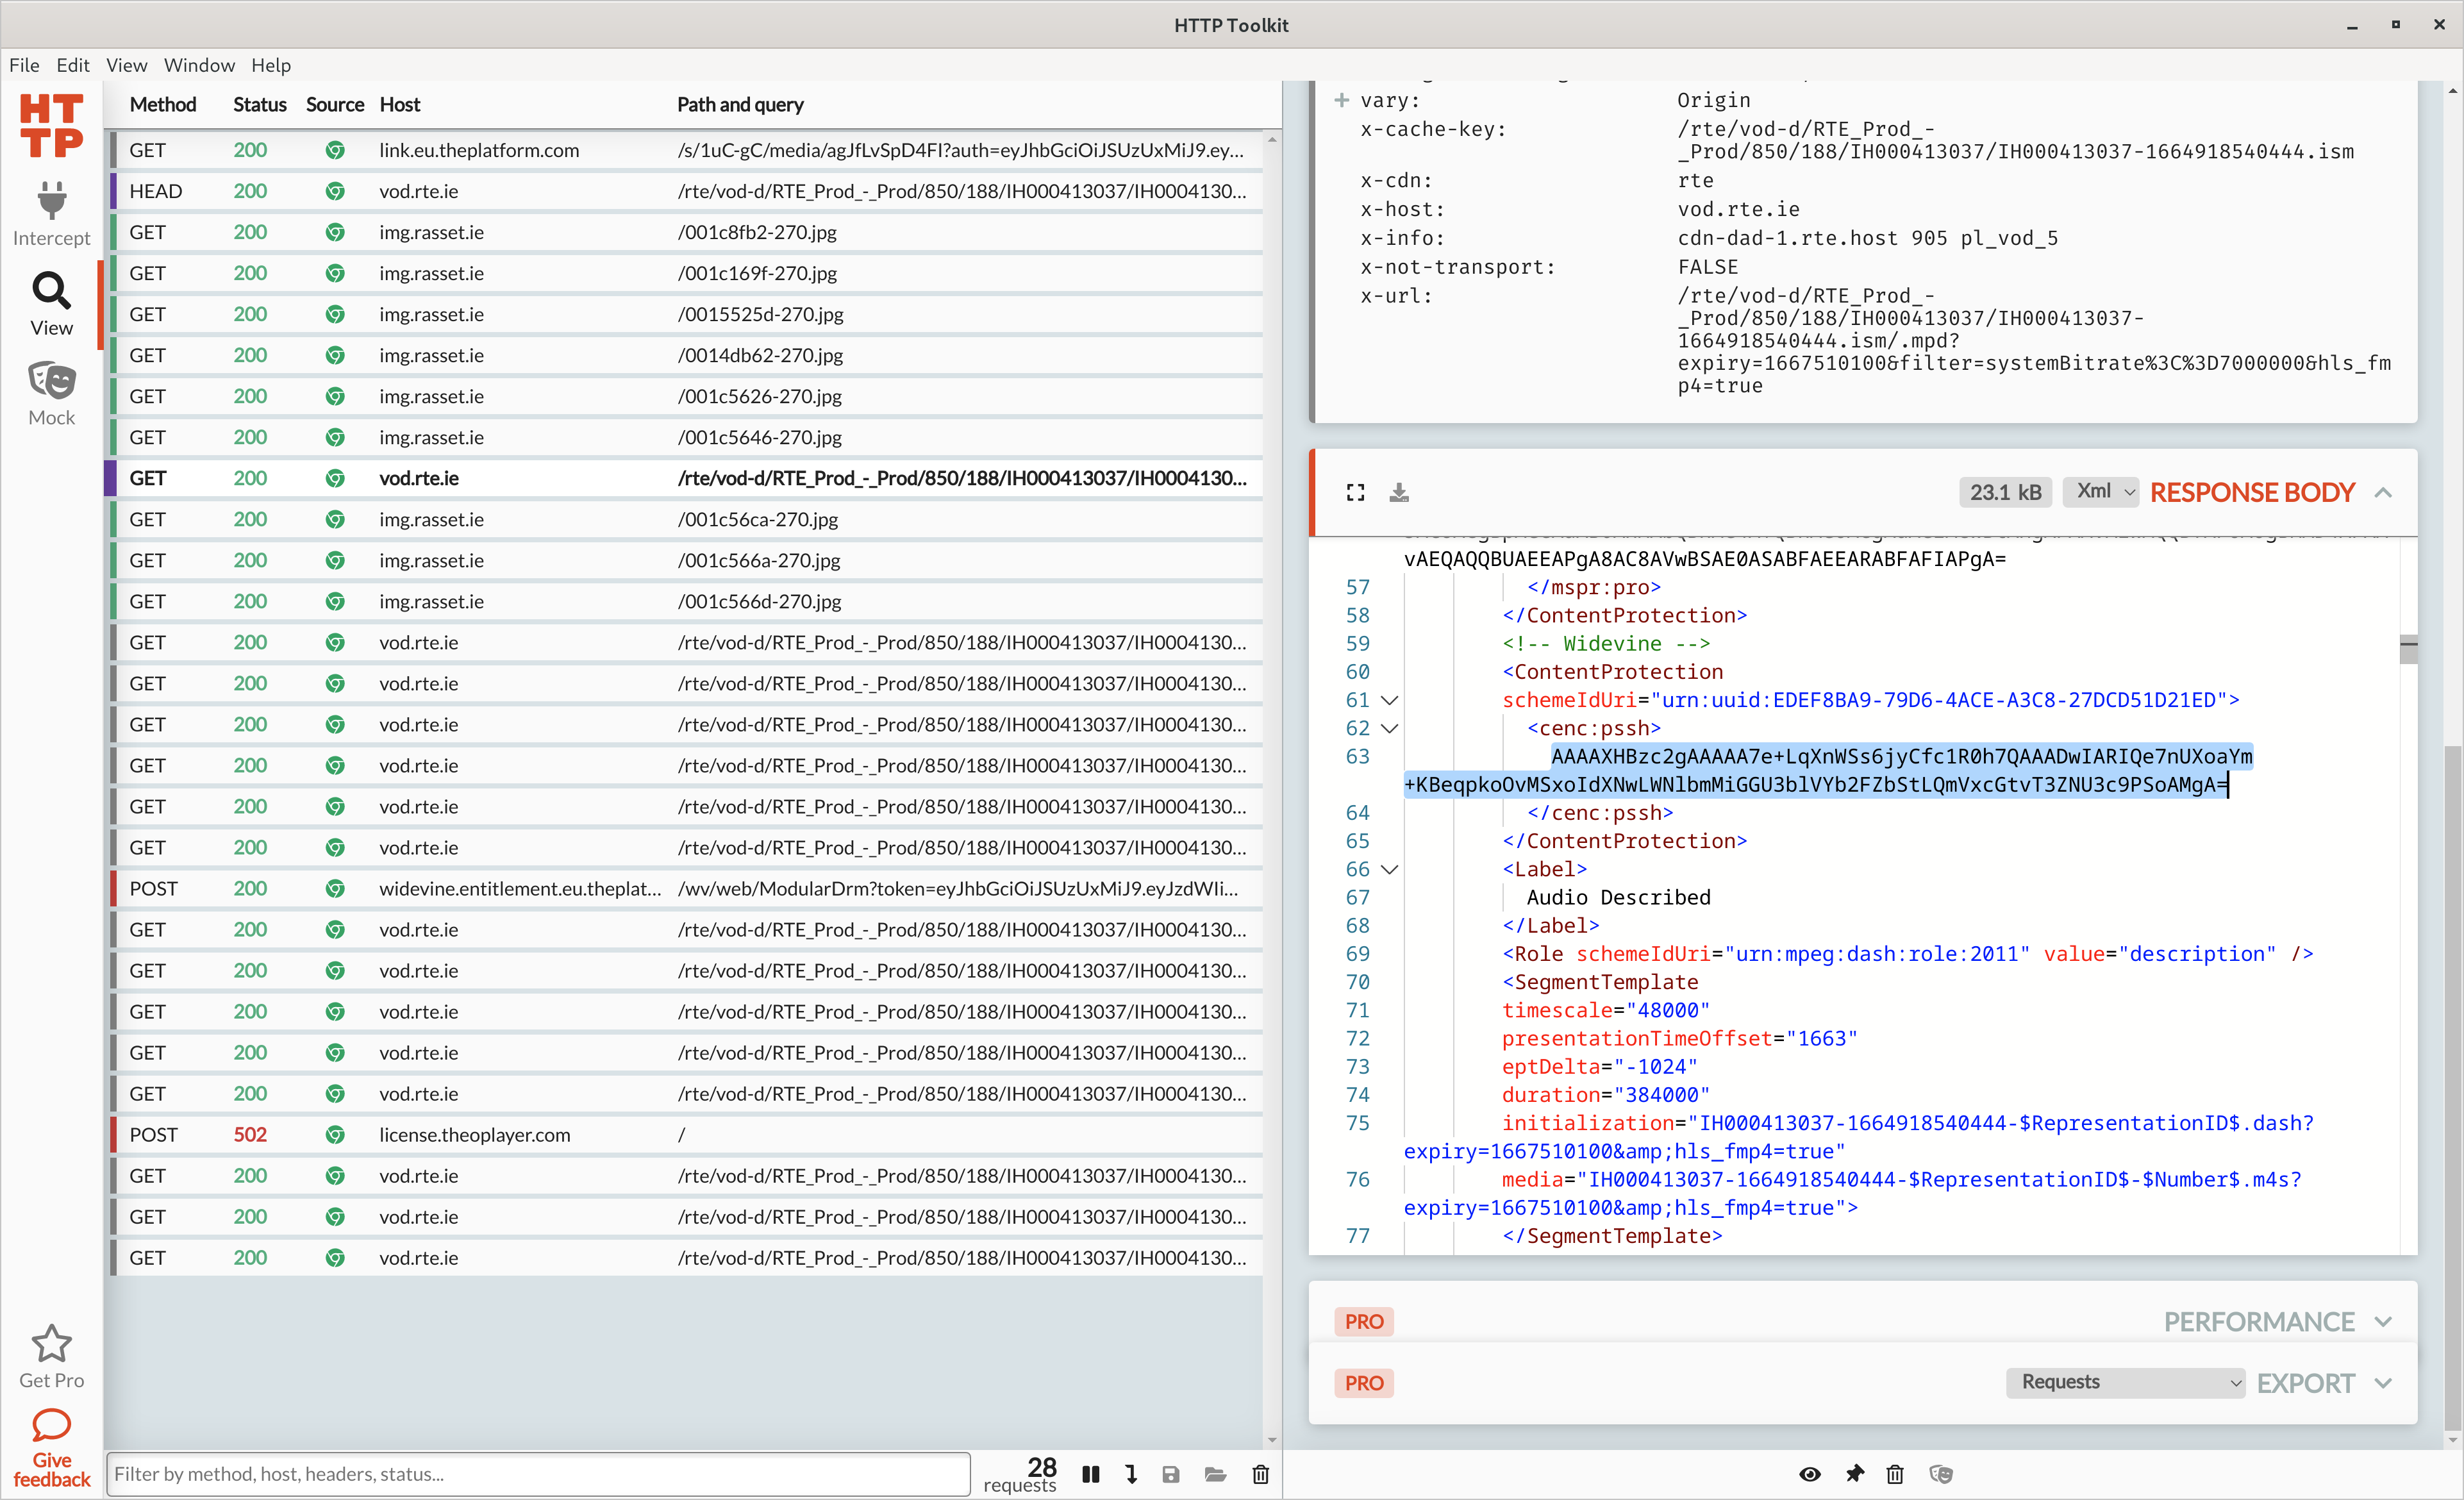Save captured requests with disk icon
Viewport: 2464px width, 1500px height.
[x=1171, y=1474]
